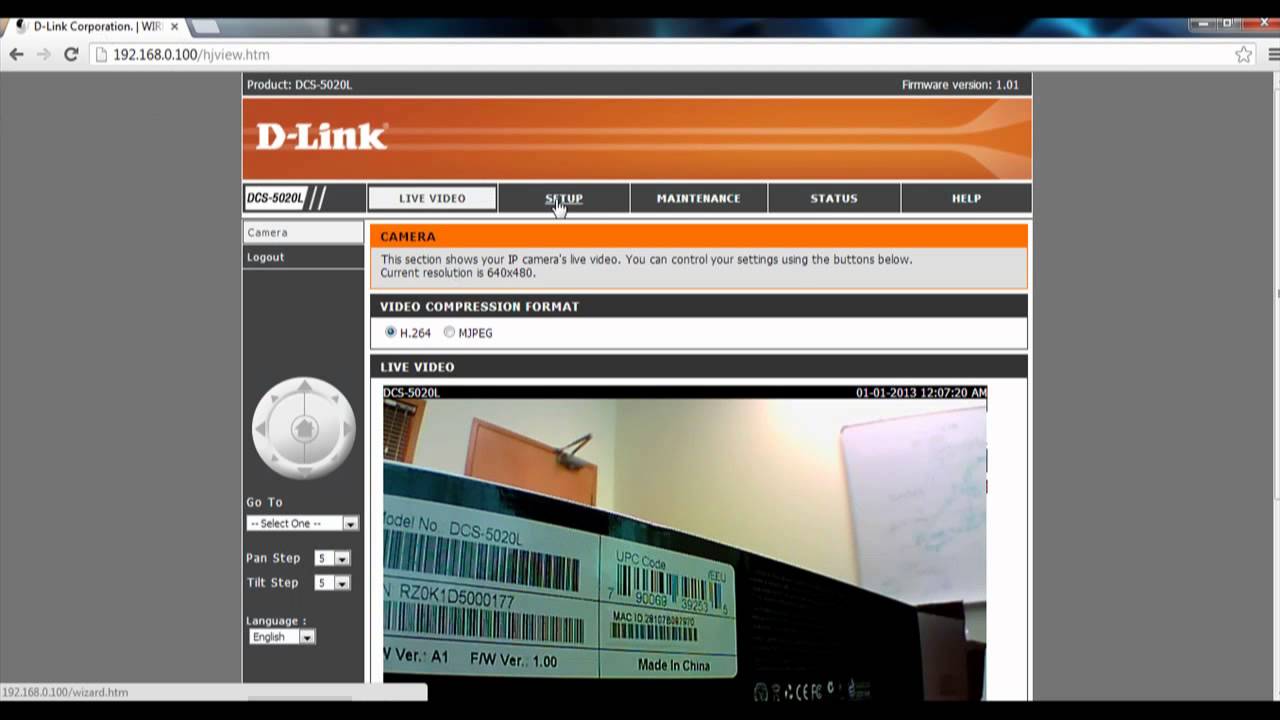Click the 'Product: DCS-5020L' text

(299, 85)
